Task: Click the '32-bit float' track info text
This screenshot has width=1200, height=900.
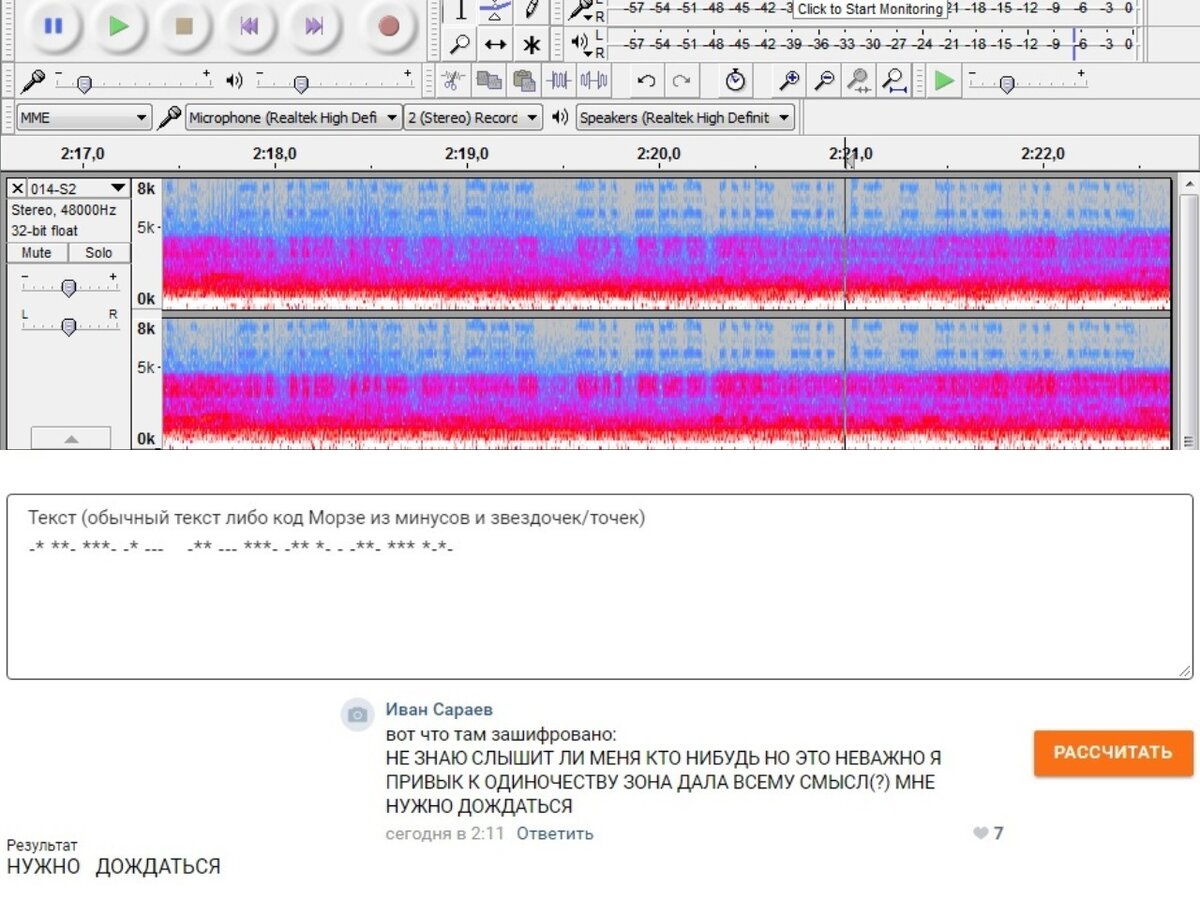Action: coord(44,231)
